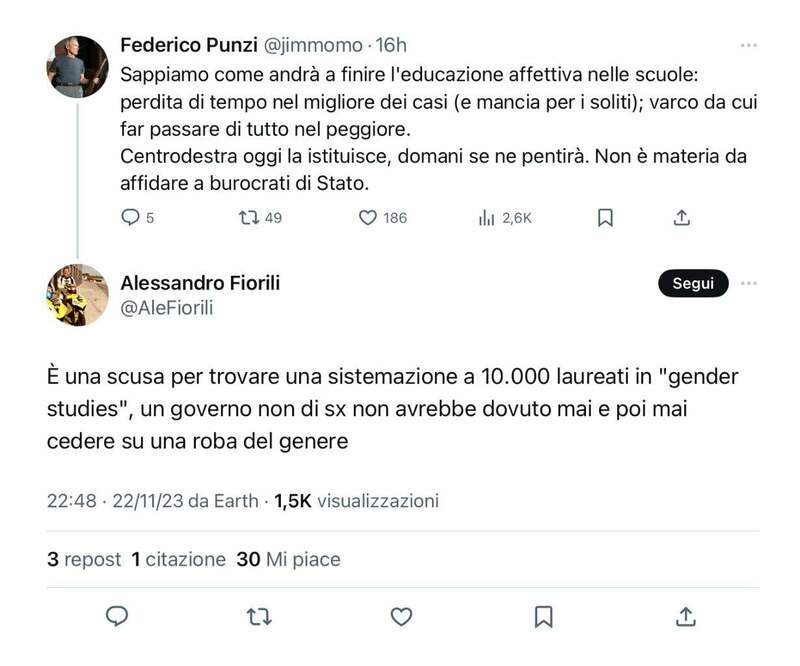Open more options on Punzi's tweet
Screen dimensions: 800x666
(748, 45)
